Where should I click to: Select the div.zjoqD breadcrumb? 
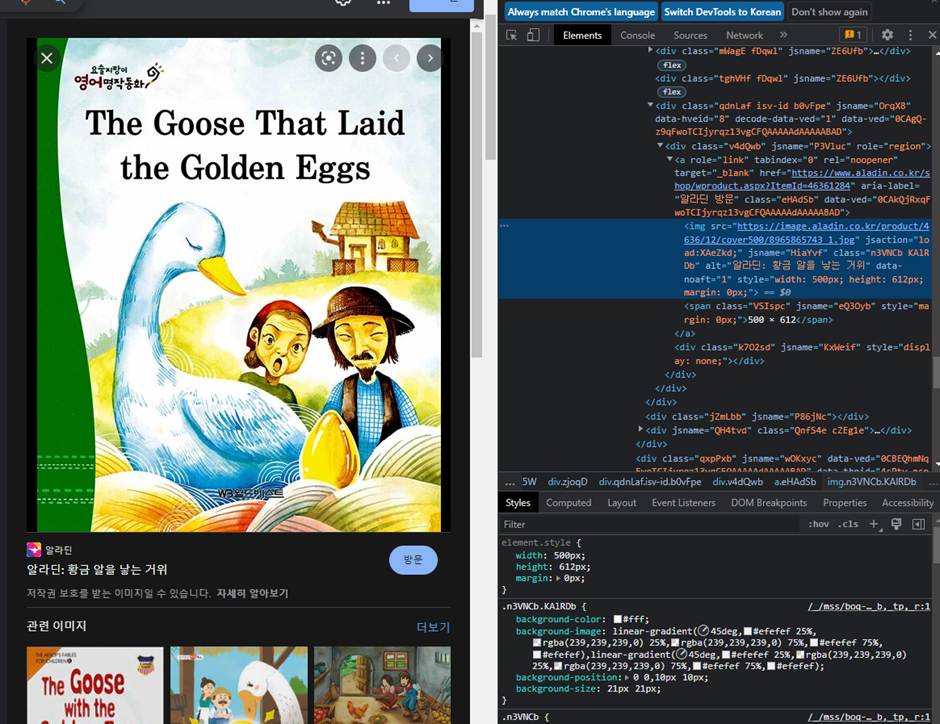[567, 482]
